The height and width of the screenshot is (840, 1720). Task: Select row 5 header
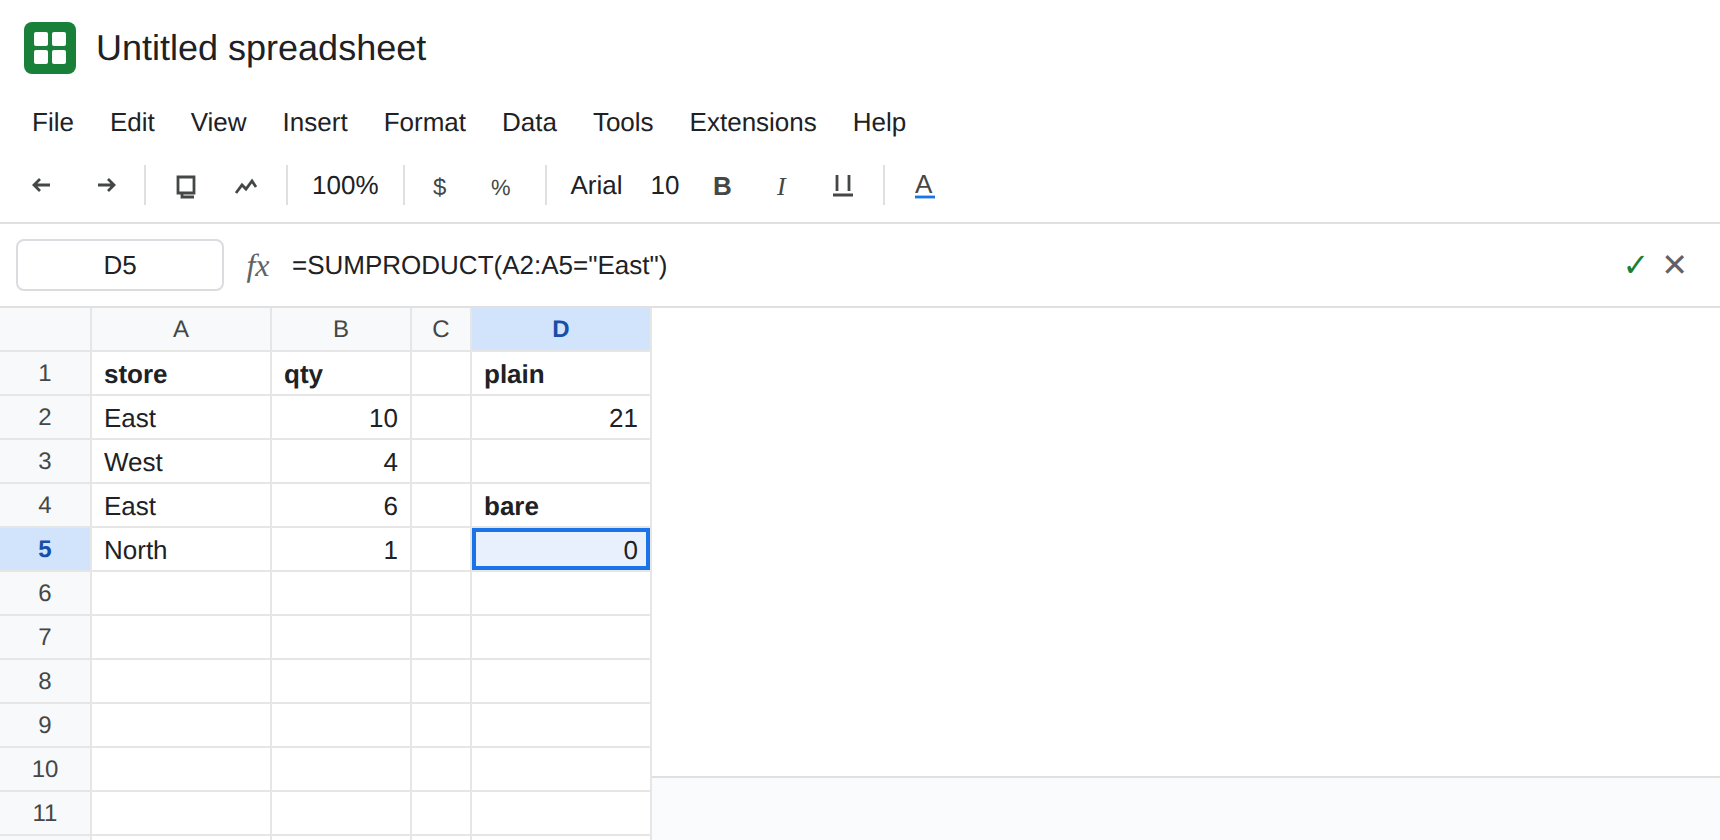tap(45, 549)
